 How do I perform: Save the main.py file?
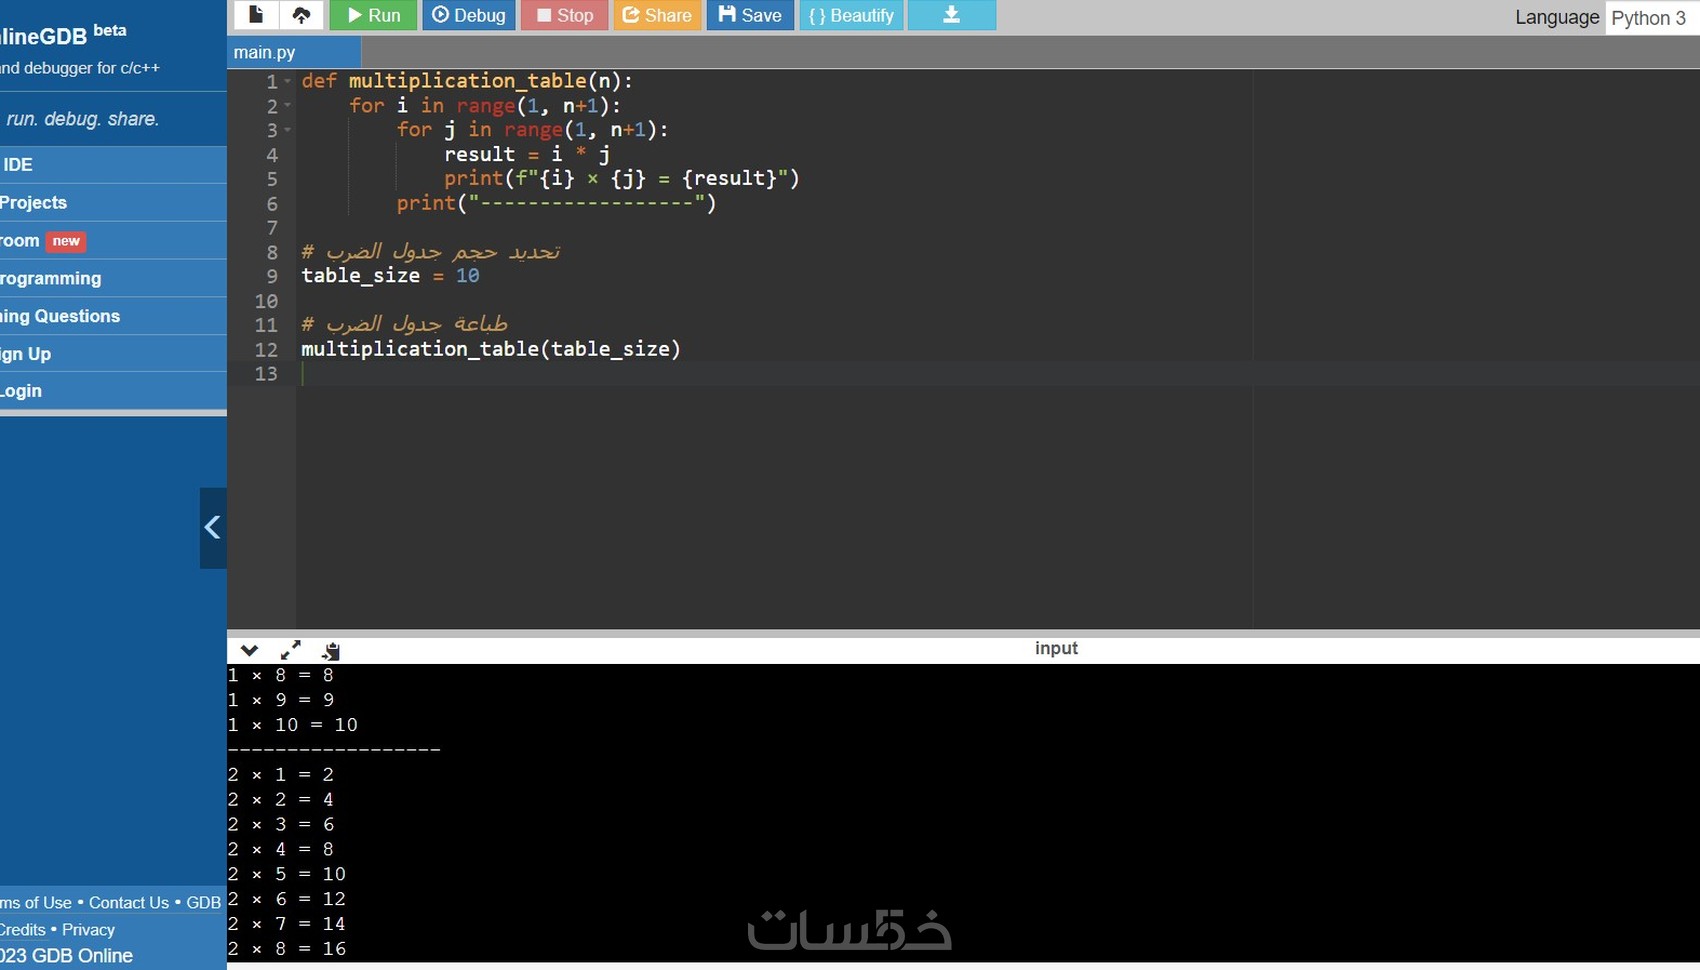(749, 15)
